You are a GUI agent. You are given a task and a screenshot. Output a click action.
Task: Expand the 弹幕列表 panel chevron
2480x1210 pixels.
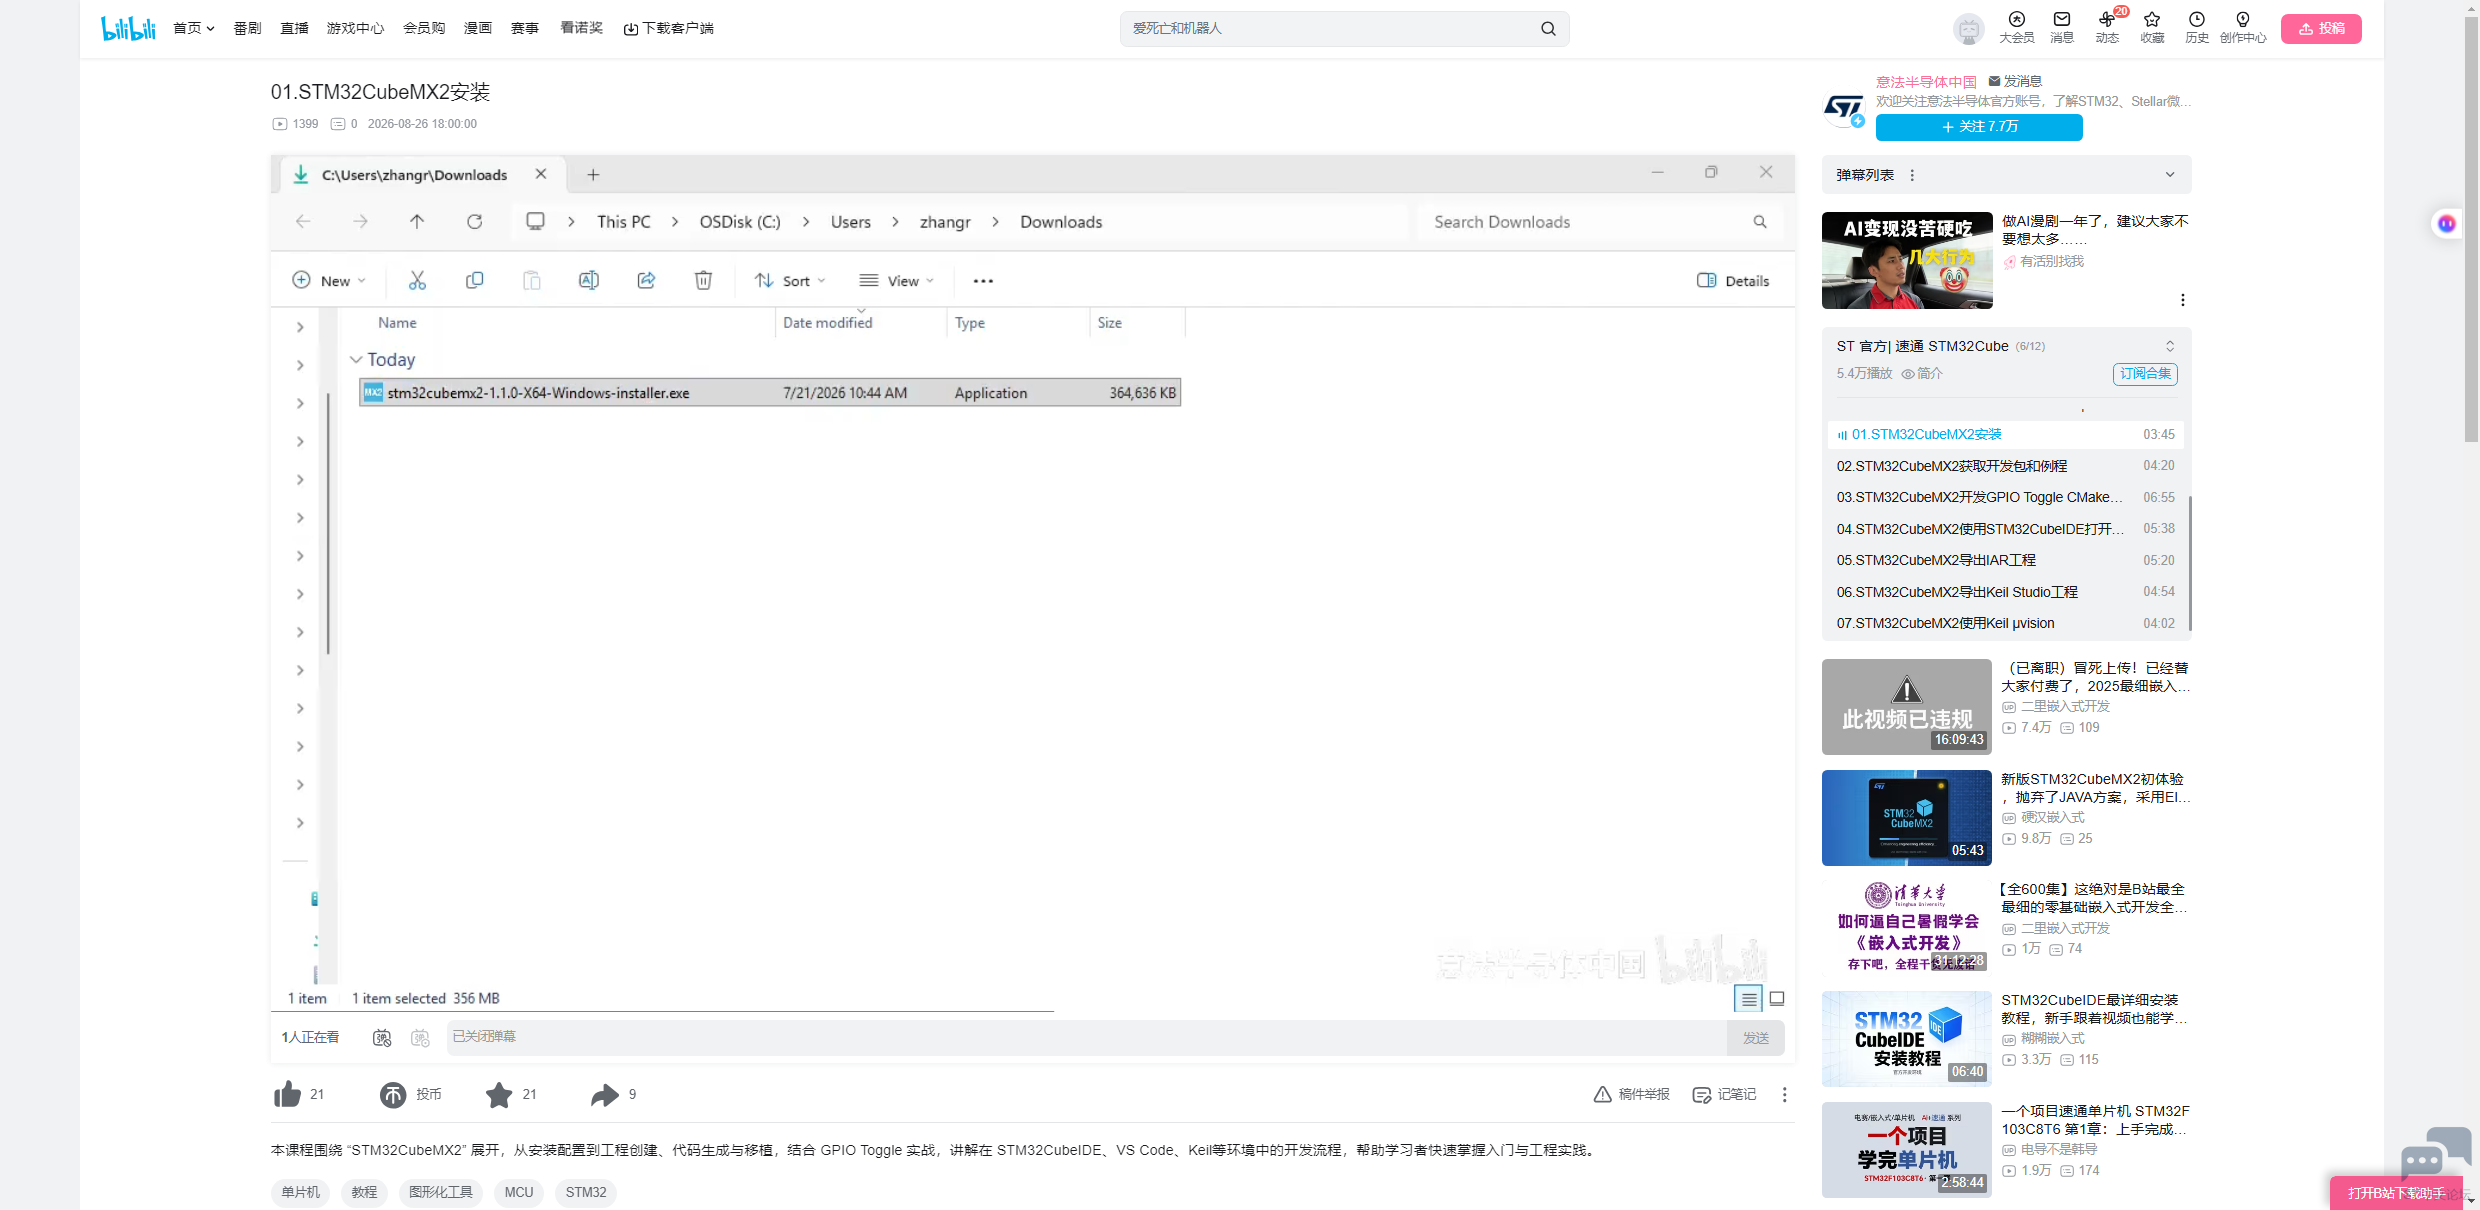2170,175
